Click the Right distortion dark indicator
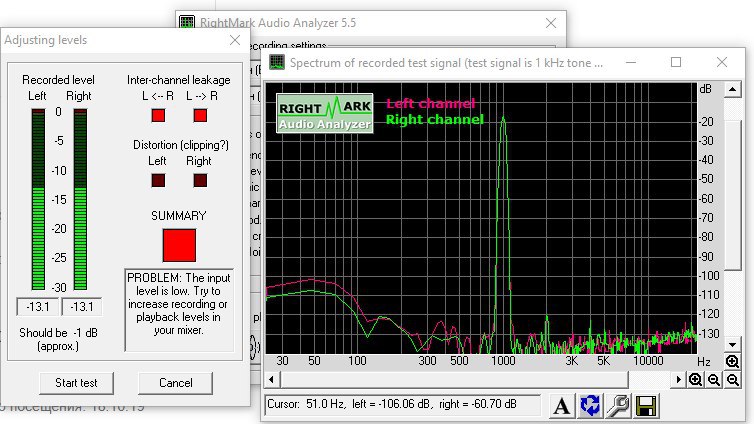This screenshot has height=424, width=754. [200, 180]
